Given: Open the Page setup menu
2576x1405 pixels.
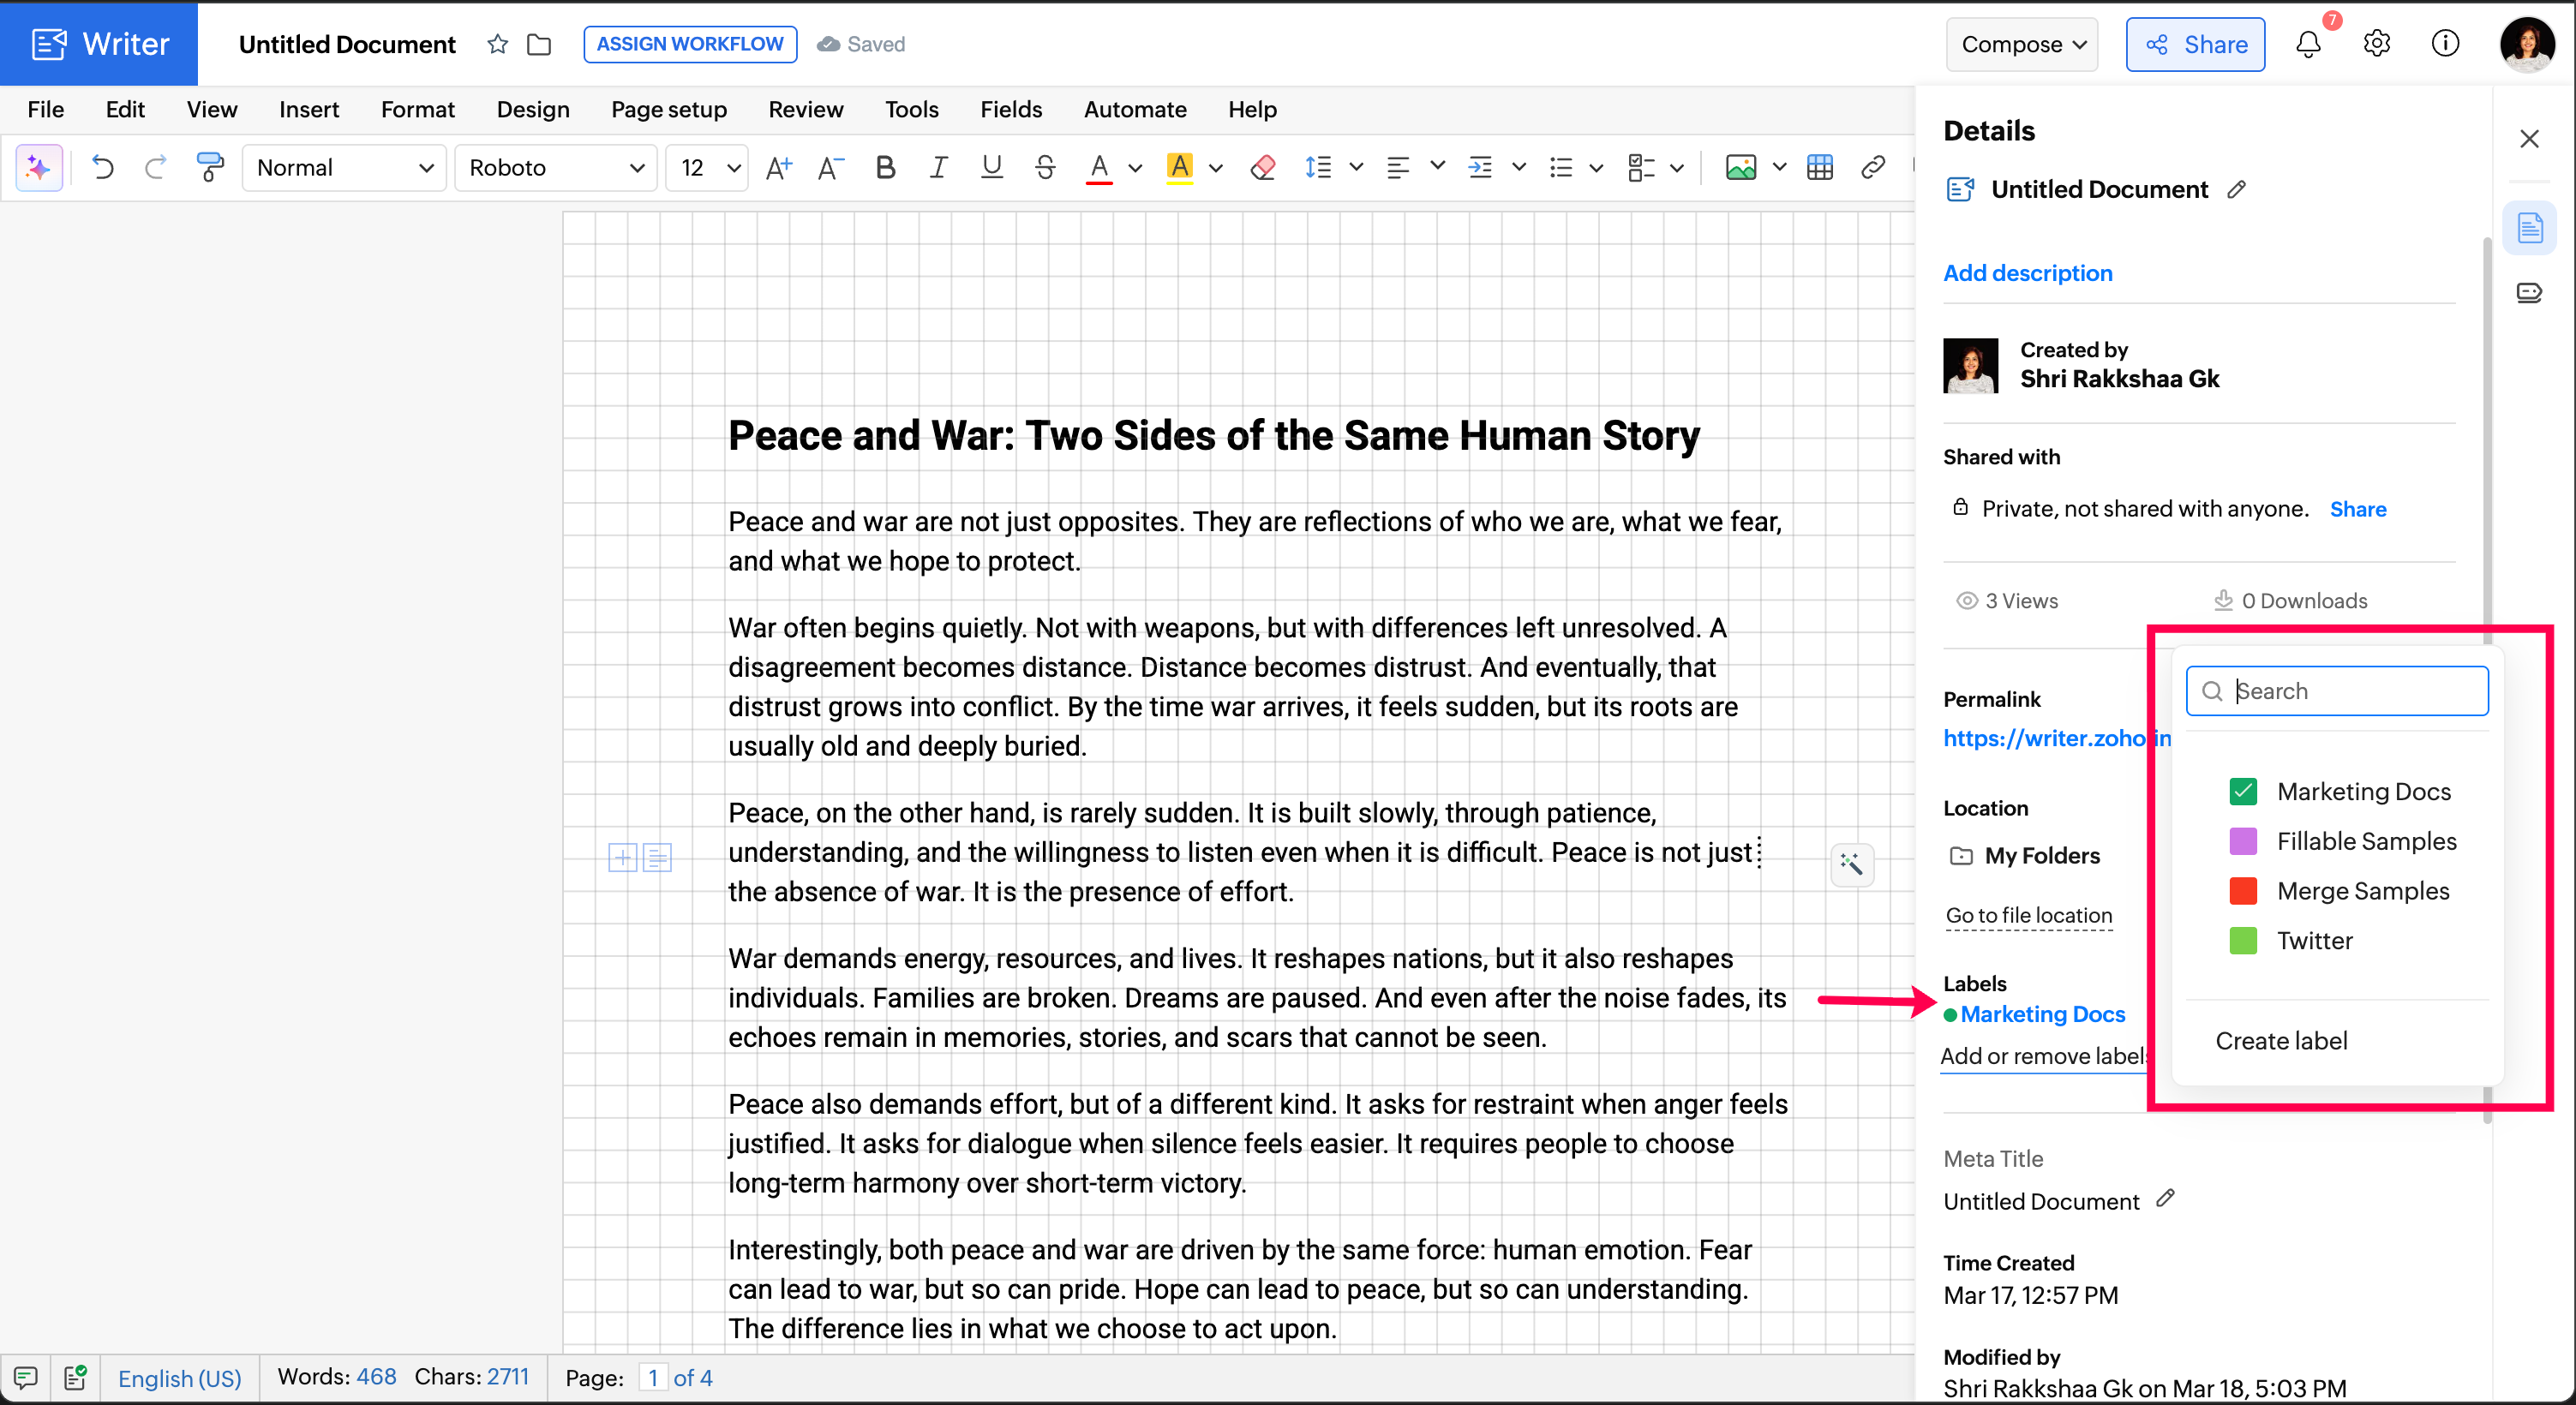Looking at the screenshot, I should click(668, 109).
